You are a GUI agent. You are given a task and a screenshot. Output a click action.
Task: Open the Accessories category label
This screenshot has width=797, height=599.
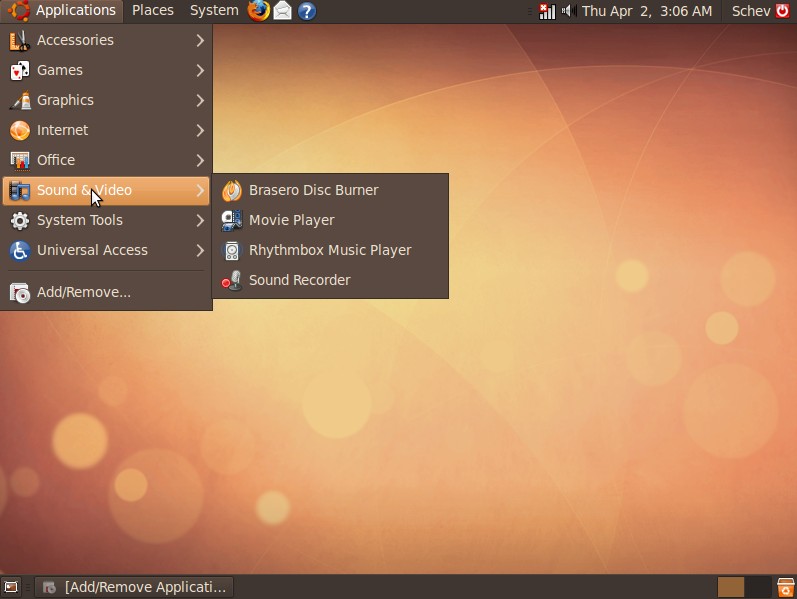pyautogui.click(x=75, y=40)
